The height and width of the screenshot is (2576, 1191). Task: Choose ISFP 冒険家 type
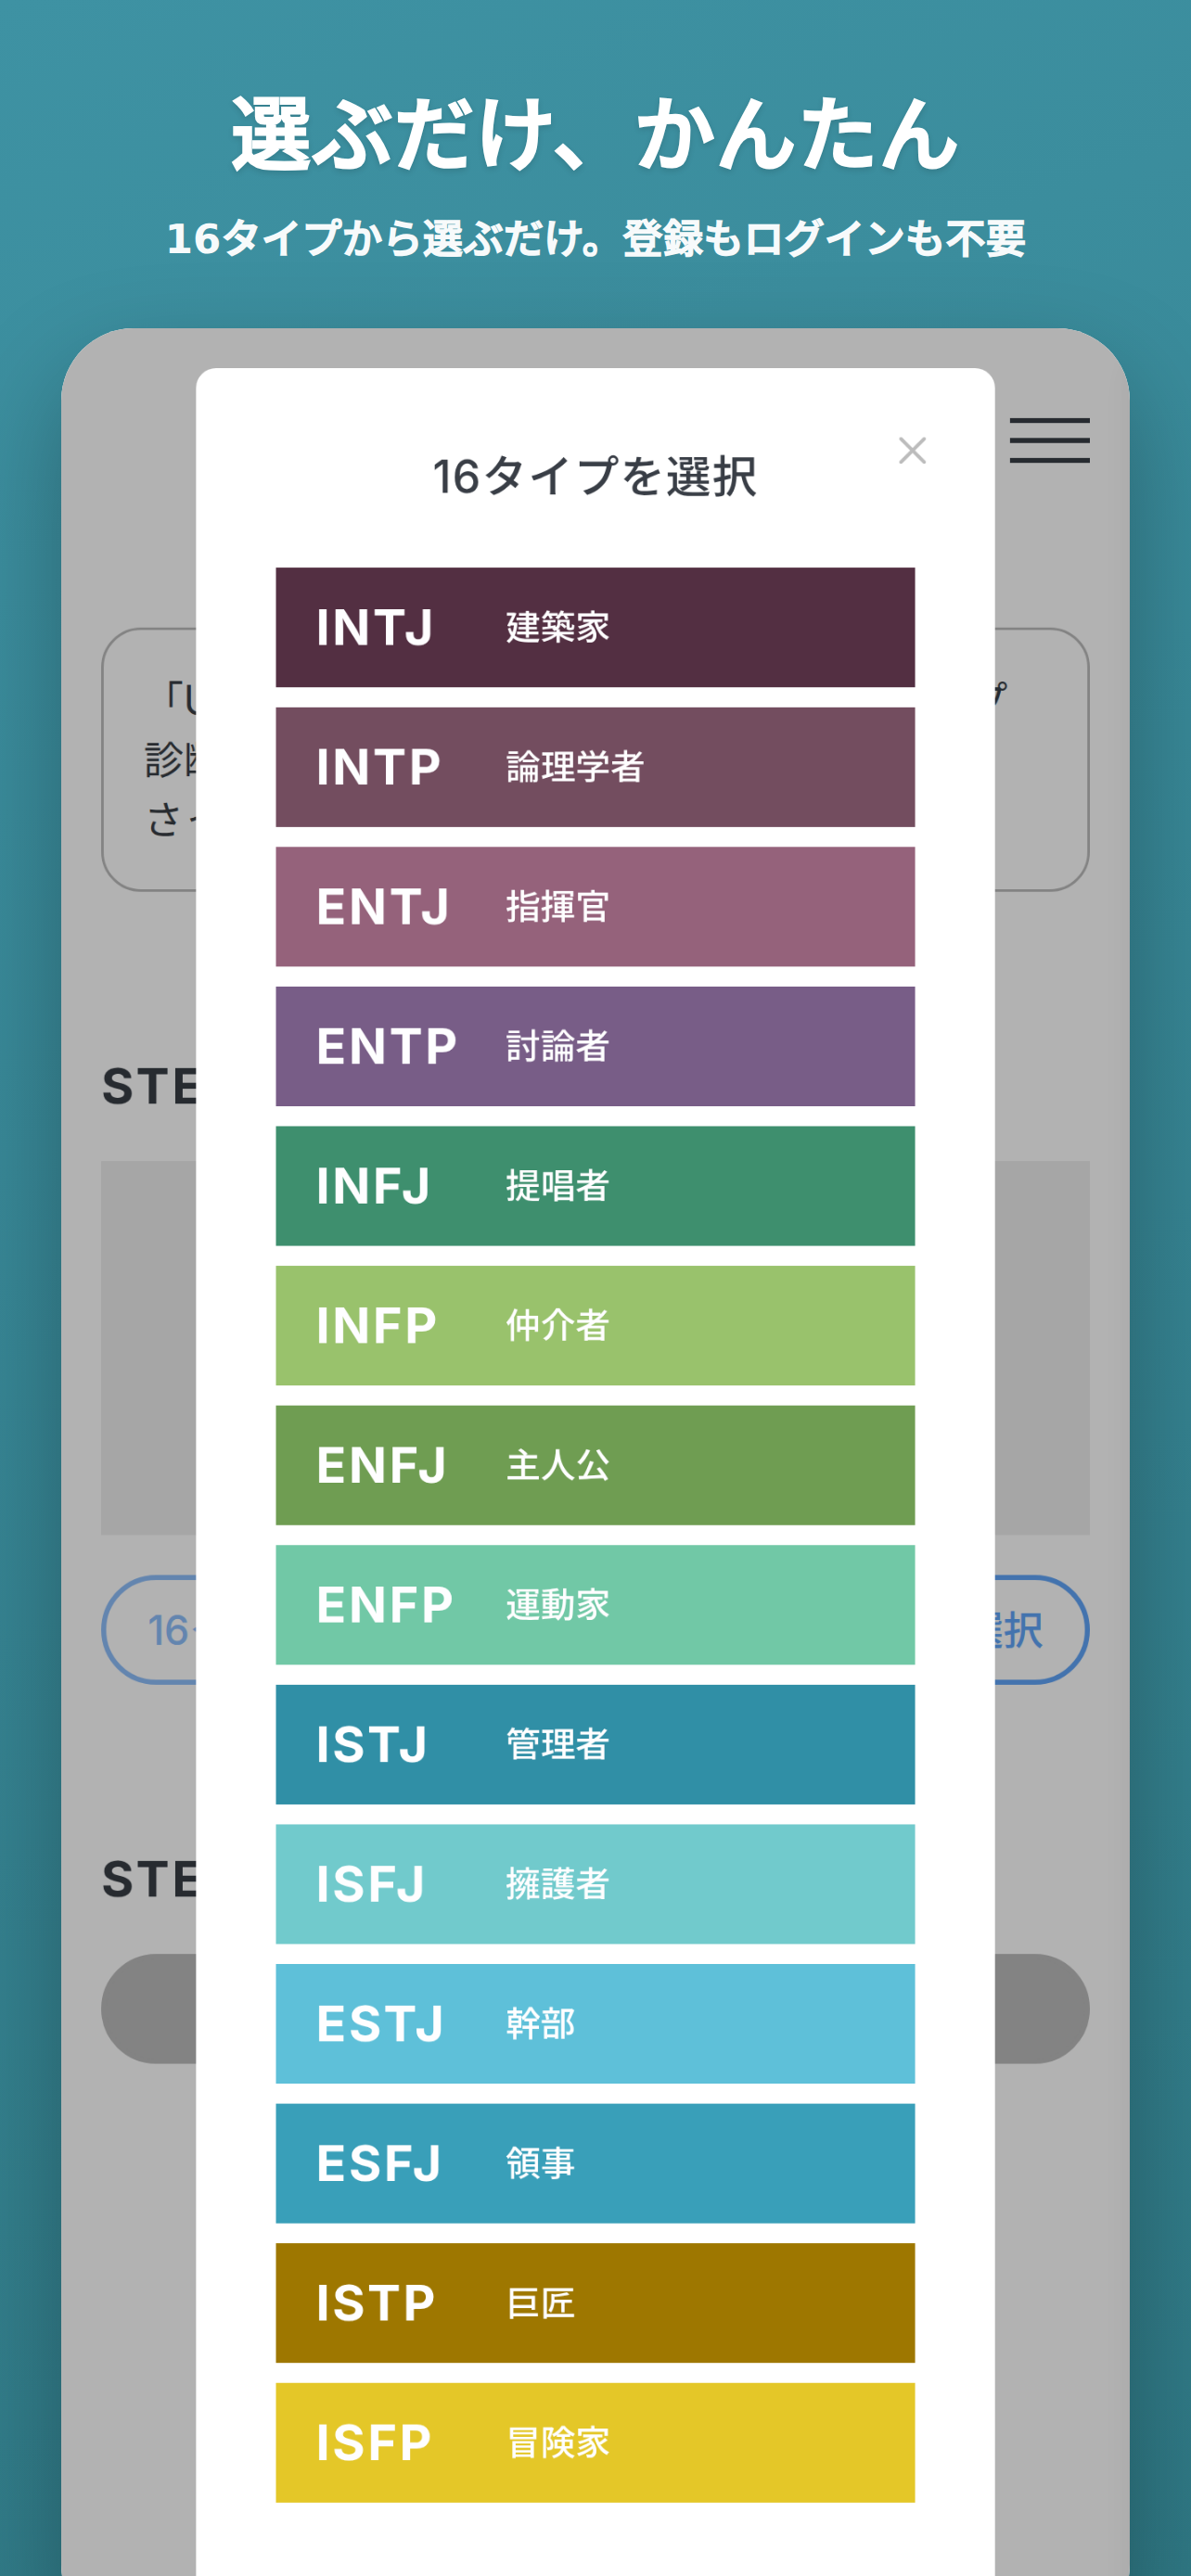point(595,2443)
